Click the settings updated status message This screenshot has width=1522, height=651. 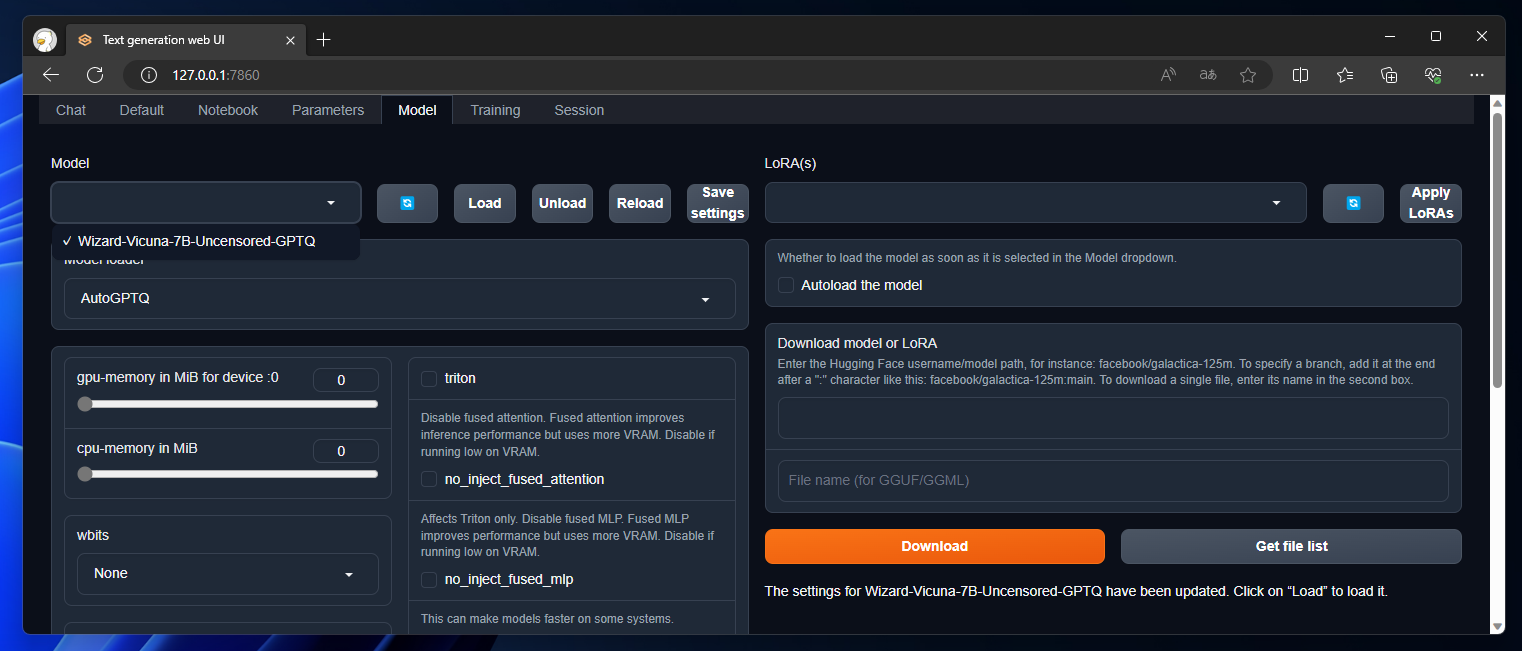1076,591
